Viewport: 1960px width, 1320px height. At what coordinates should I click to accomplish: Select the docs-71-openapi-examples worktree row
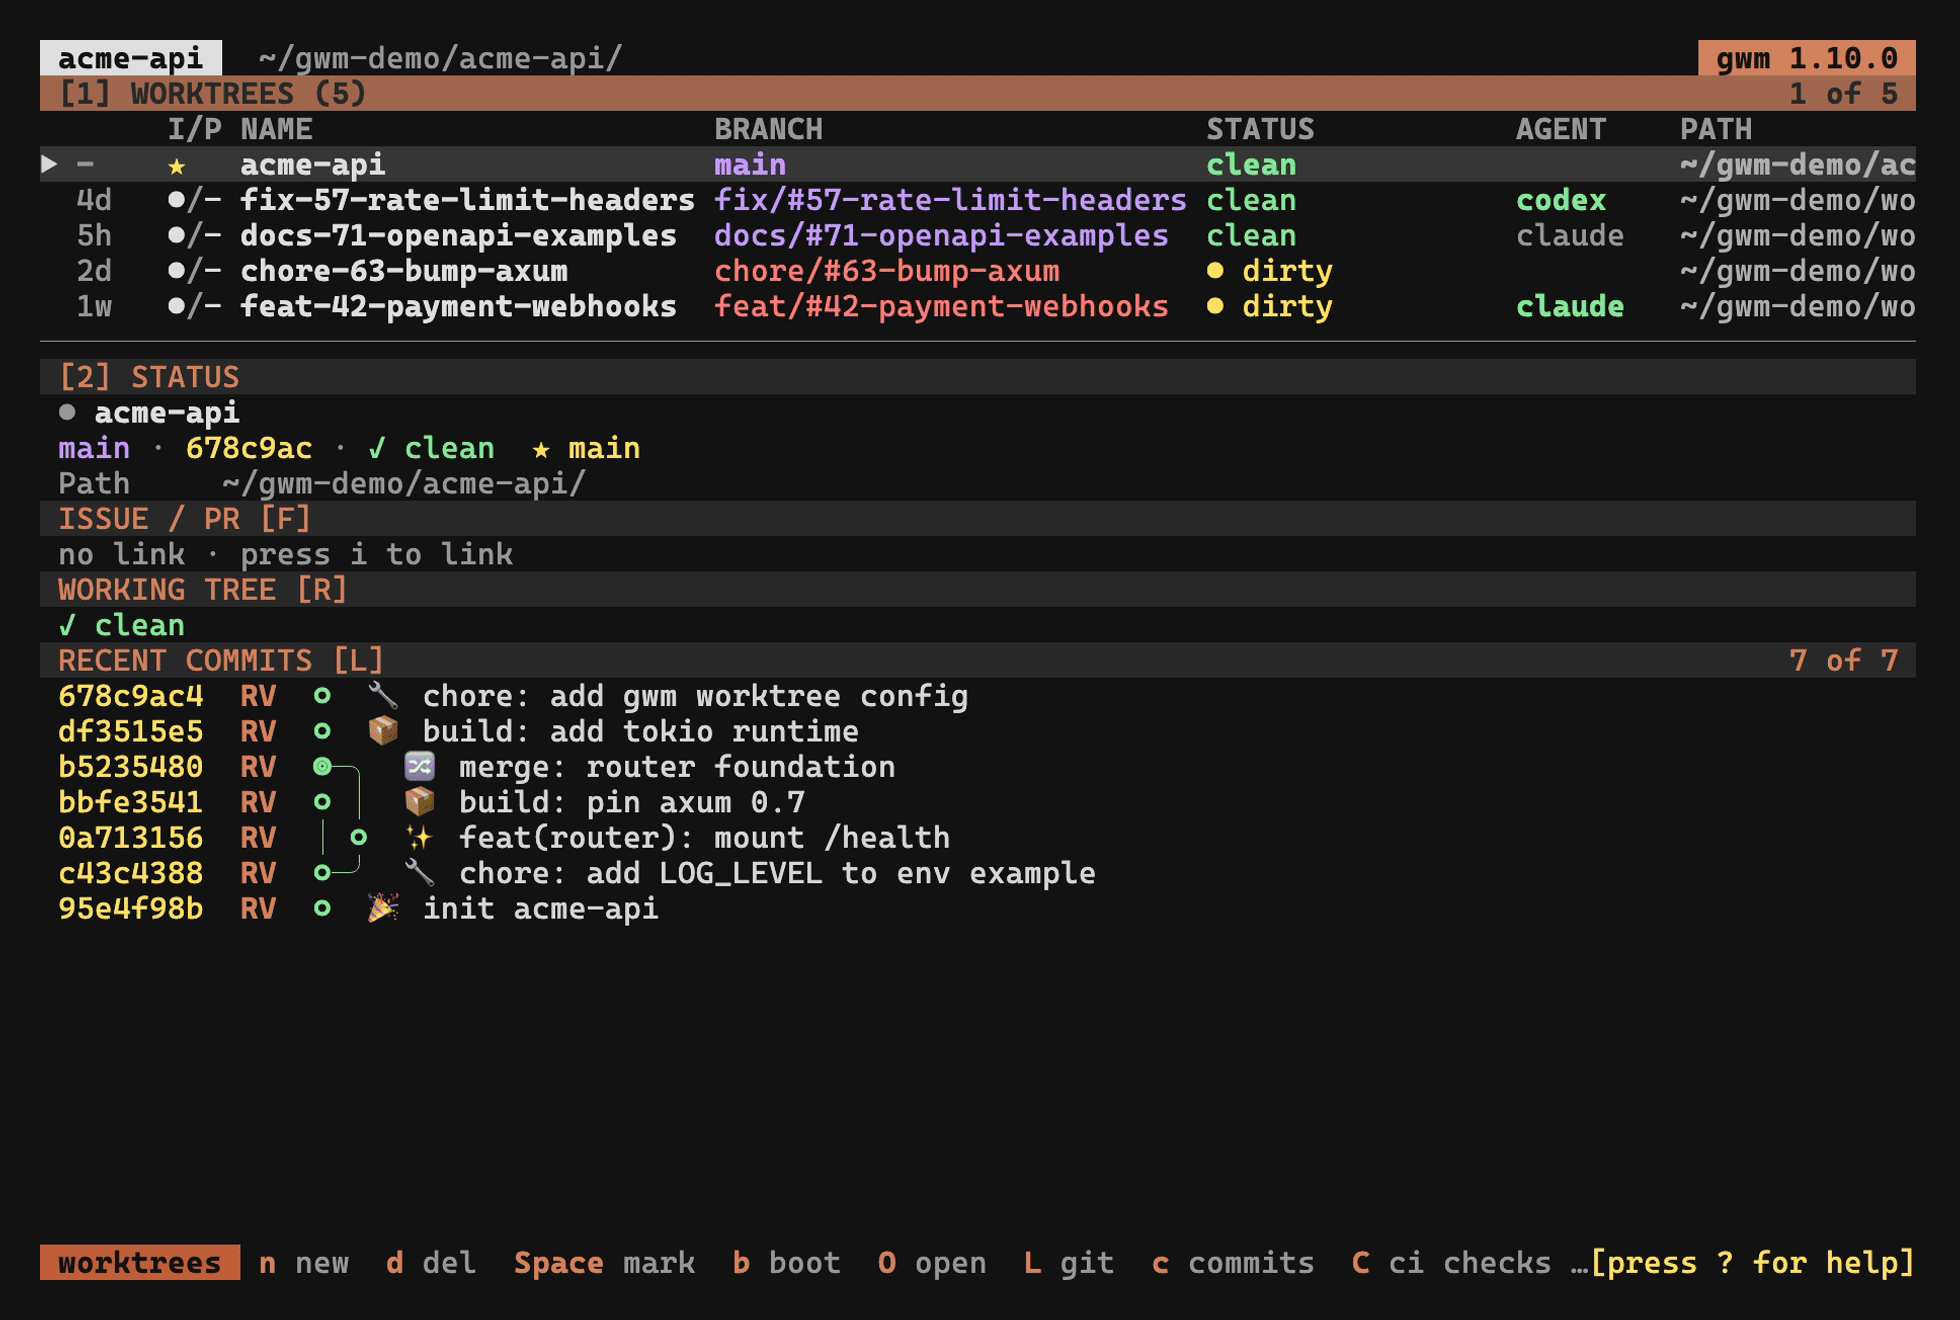pos(978,236)
